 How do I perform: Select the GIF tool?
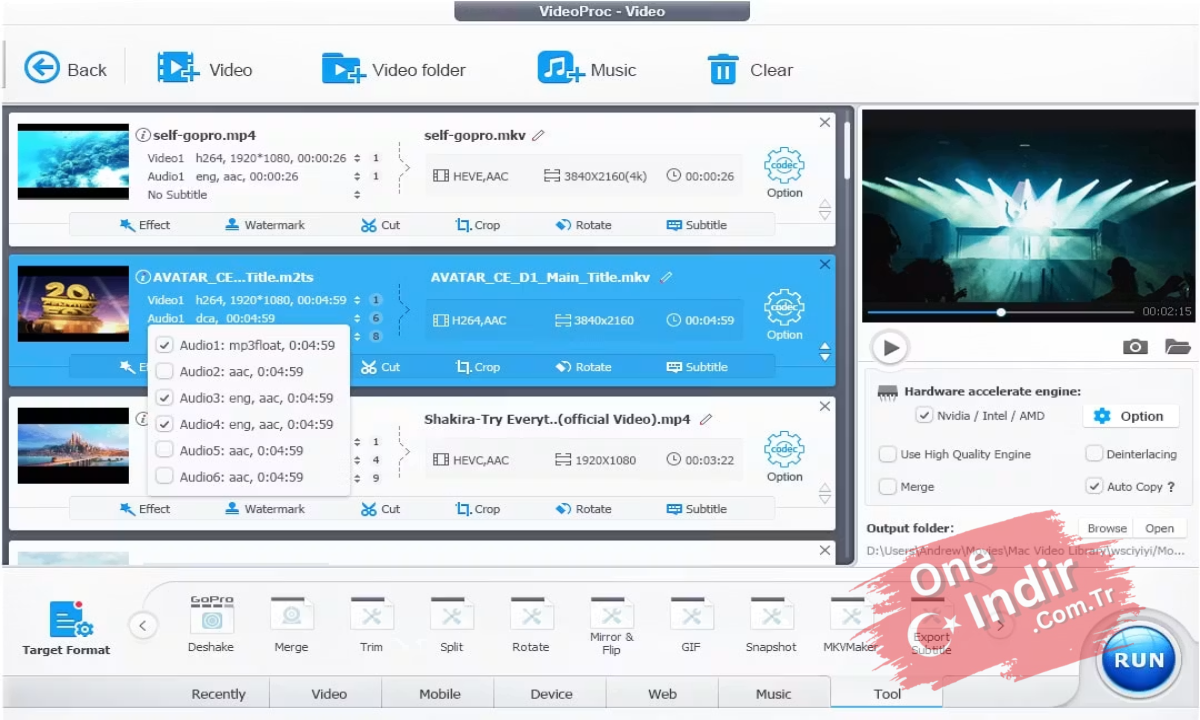[x=691, y=624]
